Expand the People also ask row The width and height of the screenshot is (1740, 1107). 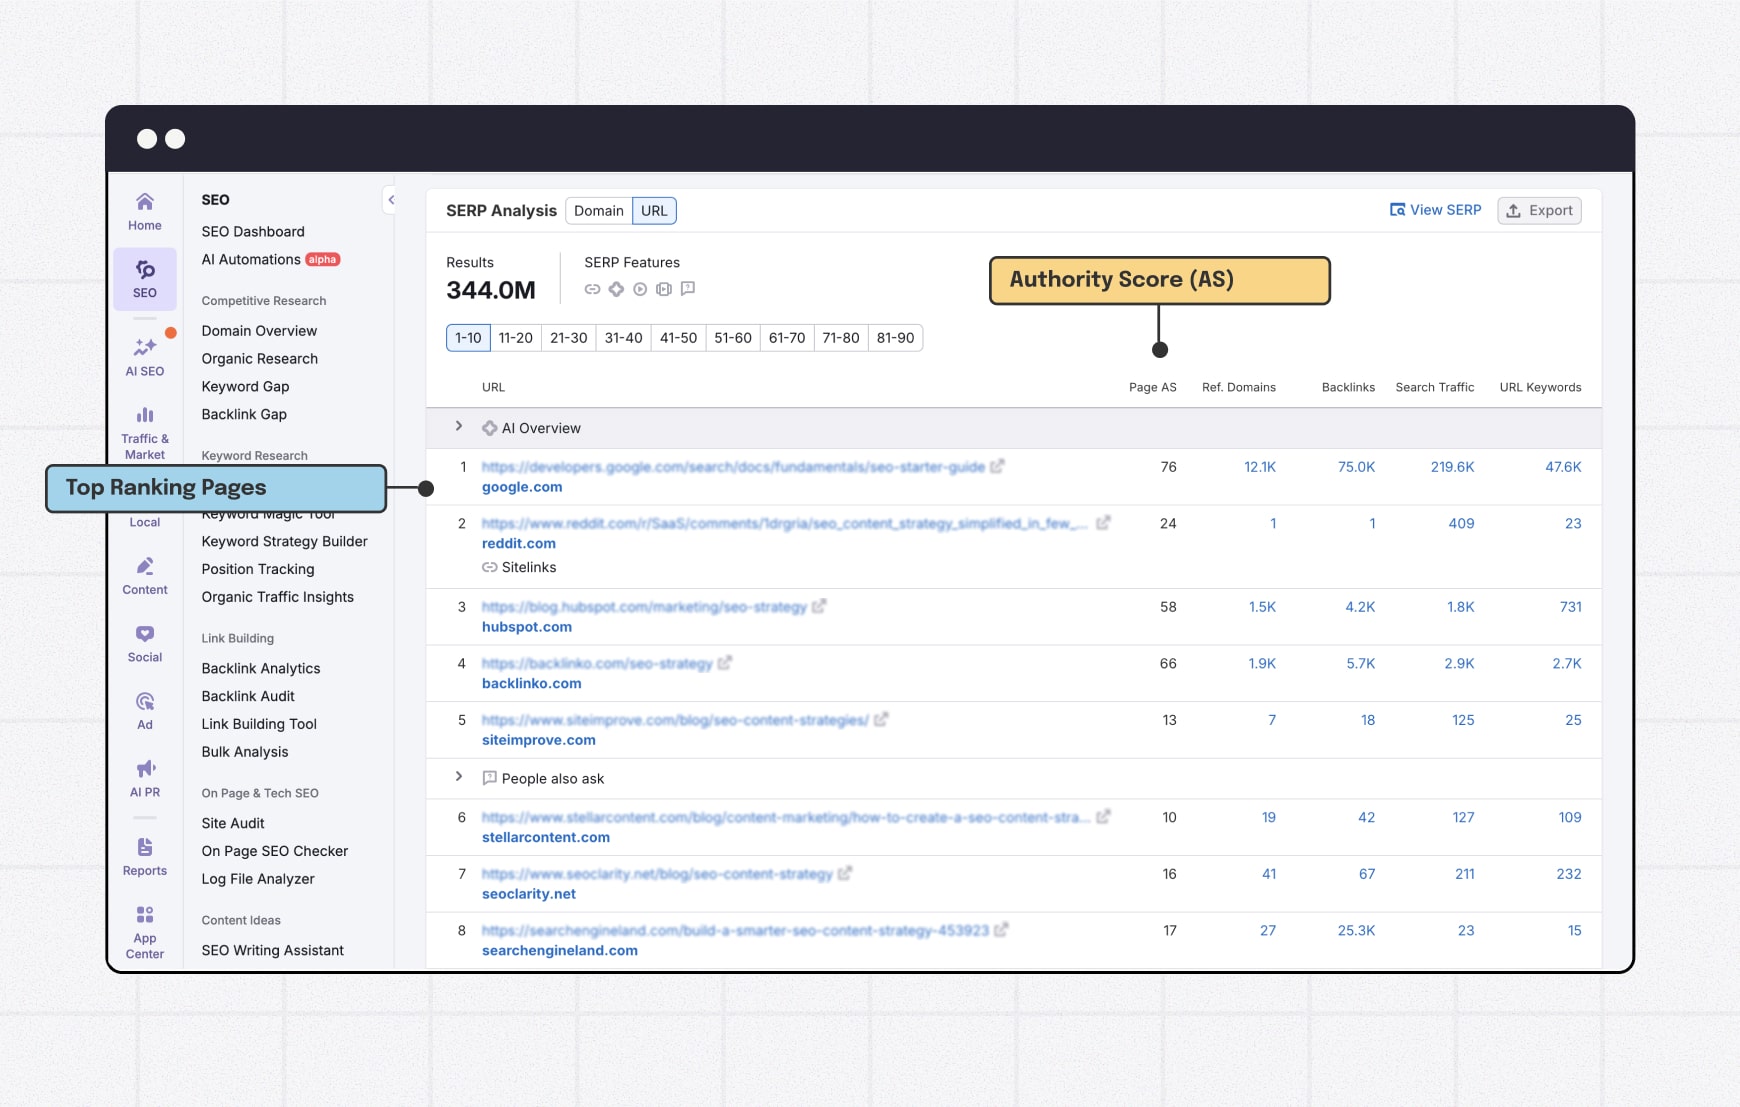click(x=459, y=777)
